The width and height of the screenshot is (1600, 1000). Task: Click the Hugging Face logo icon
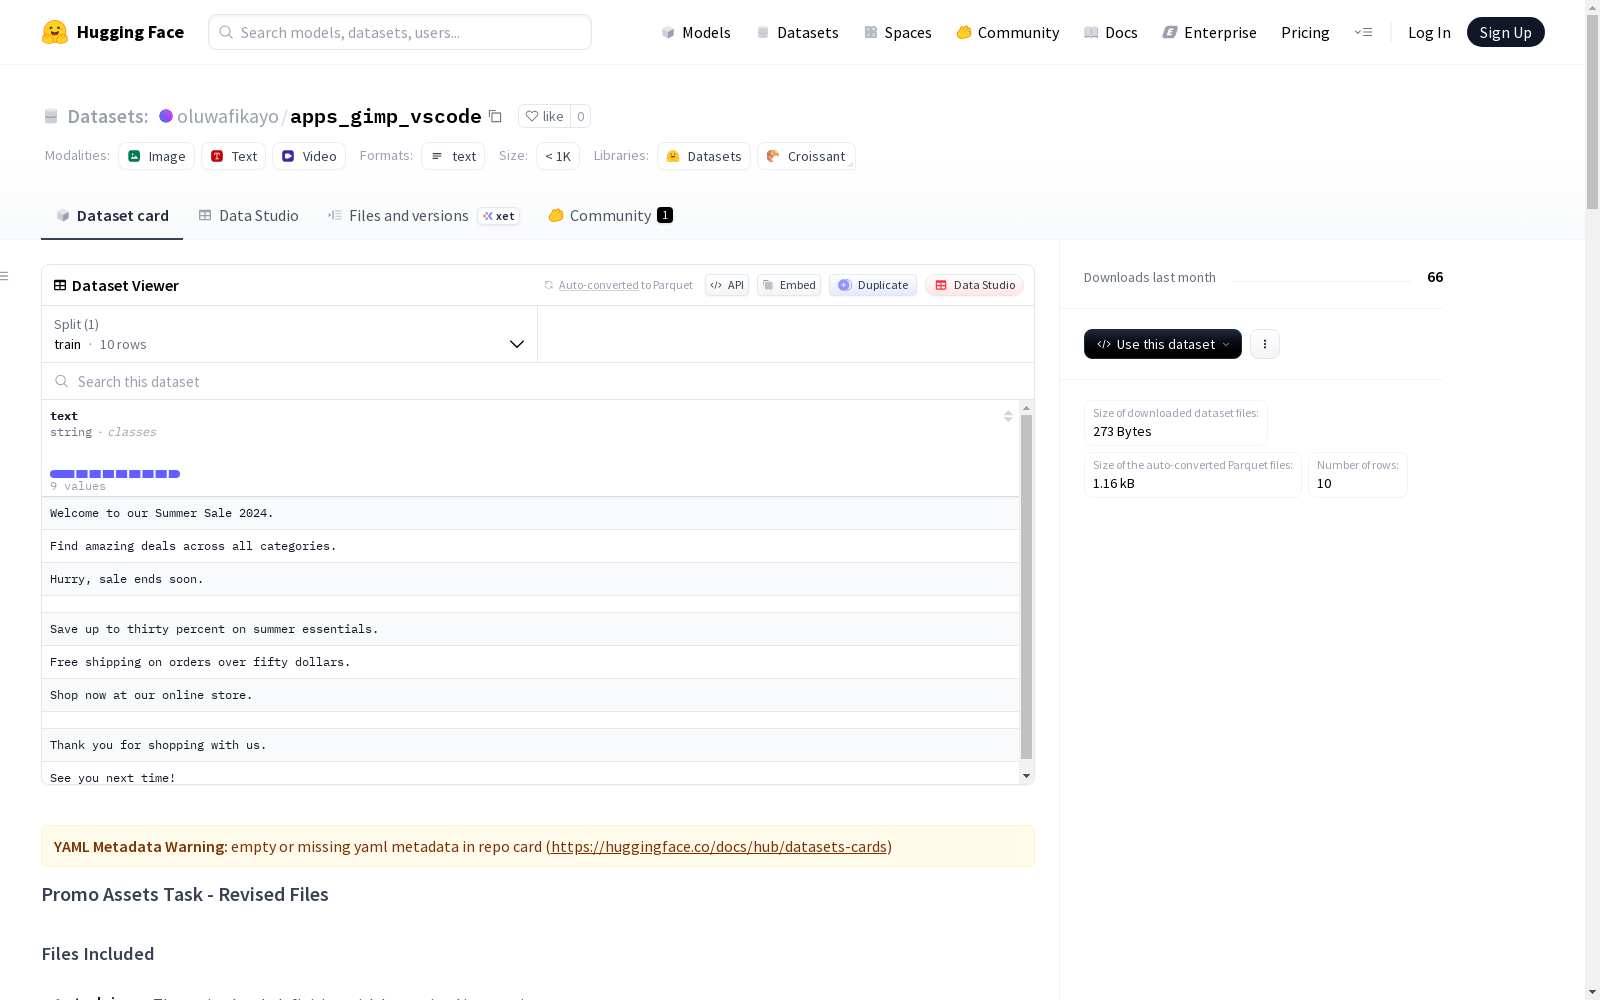[55, 32]
